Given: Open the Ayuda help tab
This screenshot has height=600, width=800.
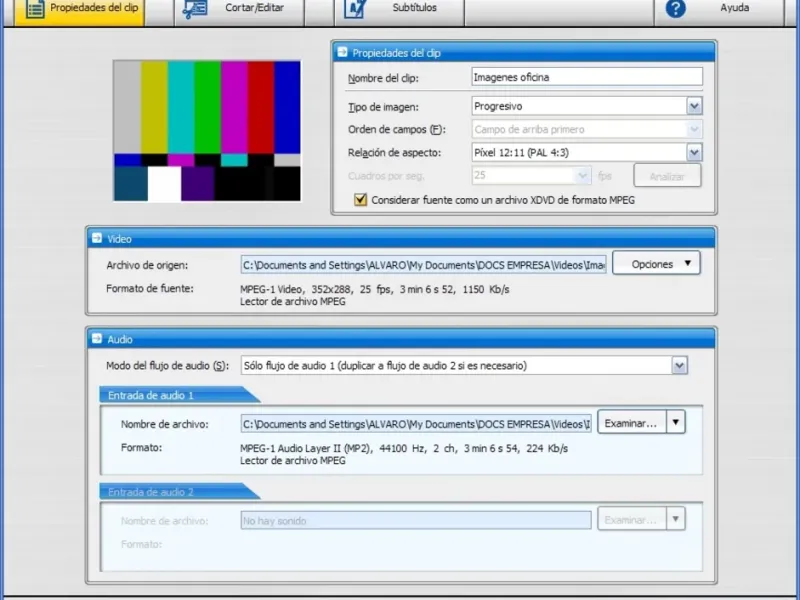Looking at the screenshot, I should coord(719,11).
